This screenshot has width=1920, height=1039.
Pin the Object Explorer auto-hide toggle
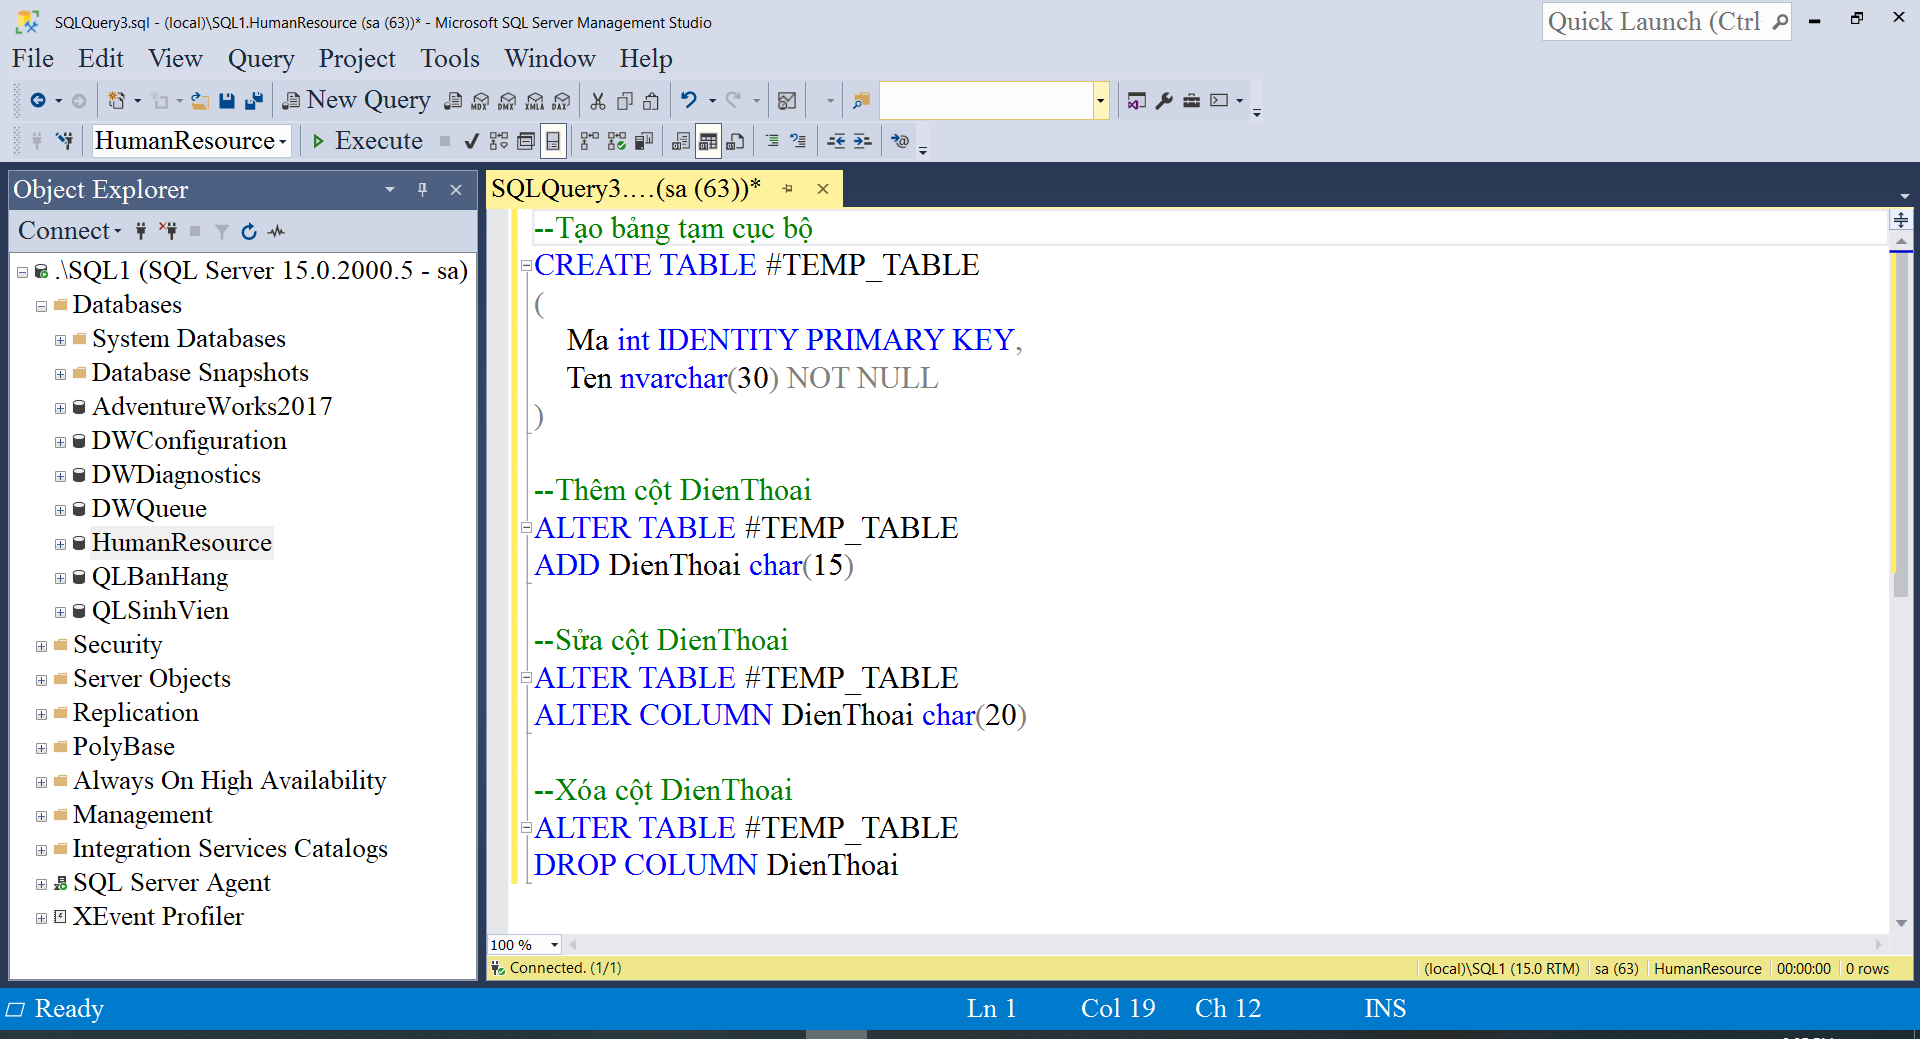point(422,189)
